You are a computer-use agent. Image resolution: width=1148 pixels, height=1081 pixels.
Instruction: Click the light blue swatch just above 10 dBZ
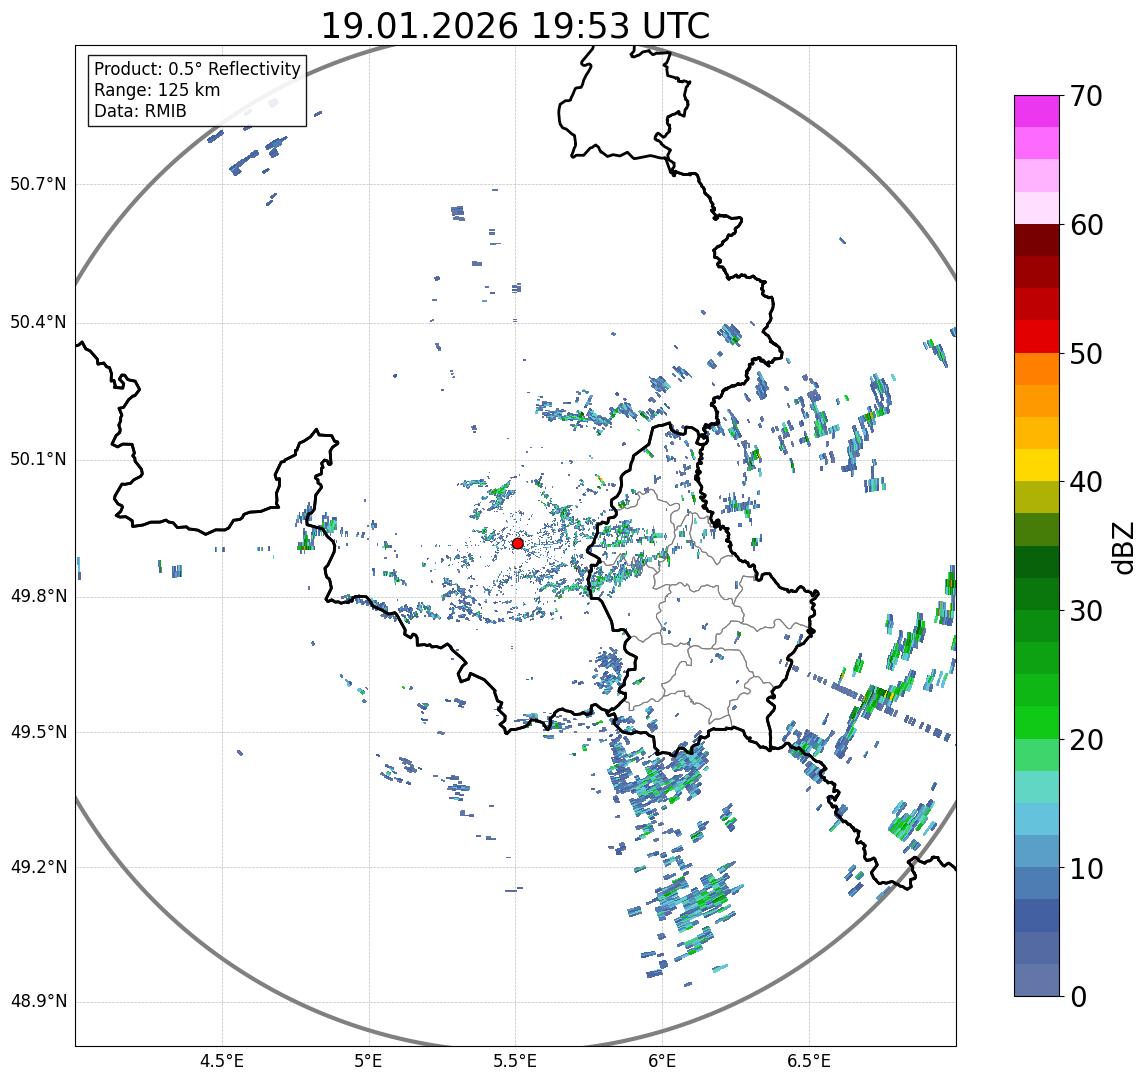pyautogui.click(x=1037, y=852)
